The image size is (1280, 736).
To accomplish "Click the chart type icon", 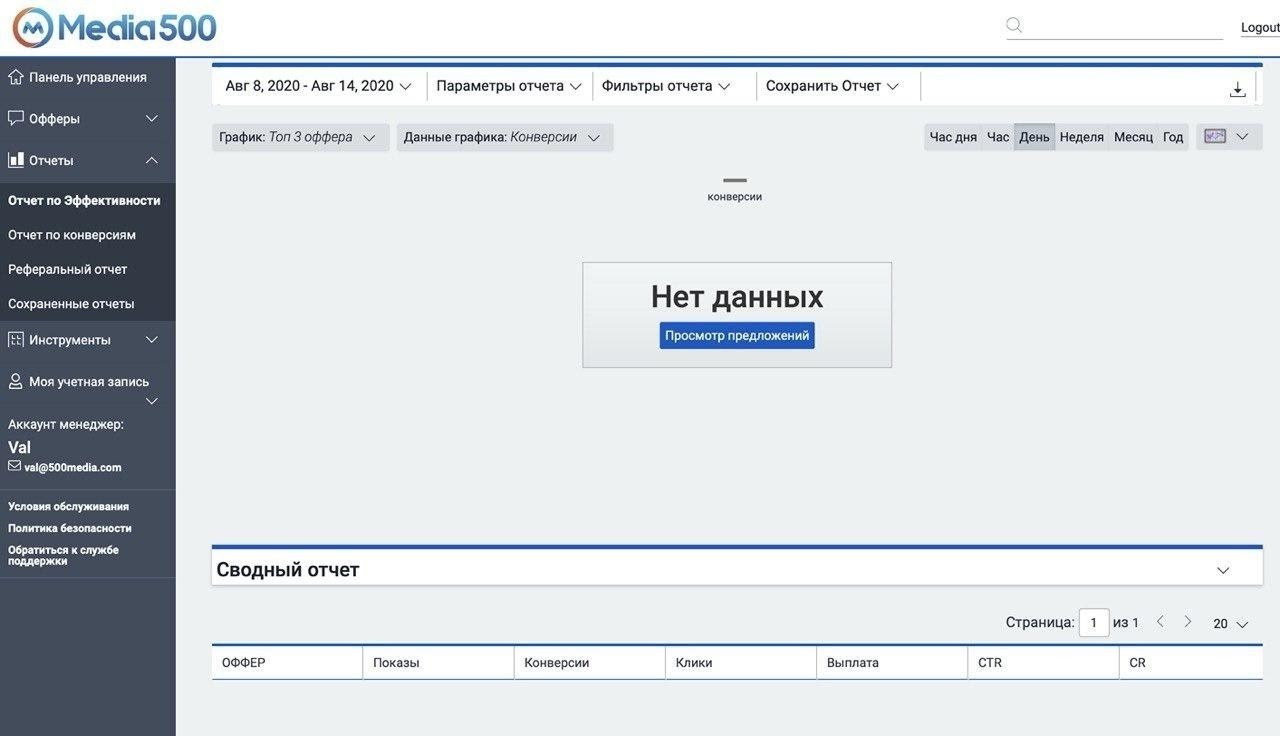I will [1215, 136].
